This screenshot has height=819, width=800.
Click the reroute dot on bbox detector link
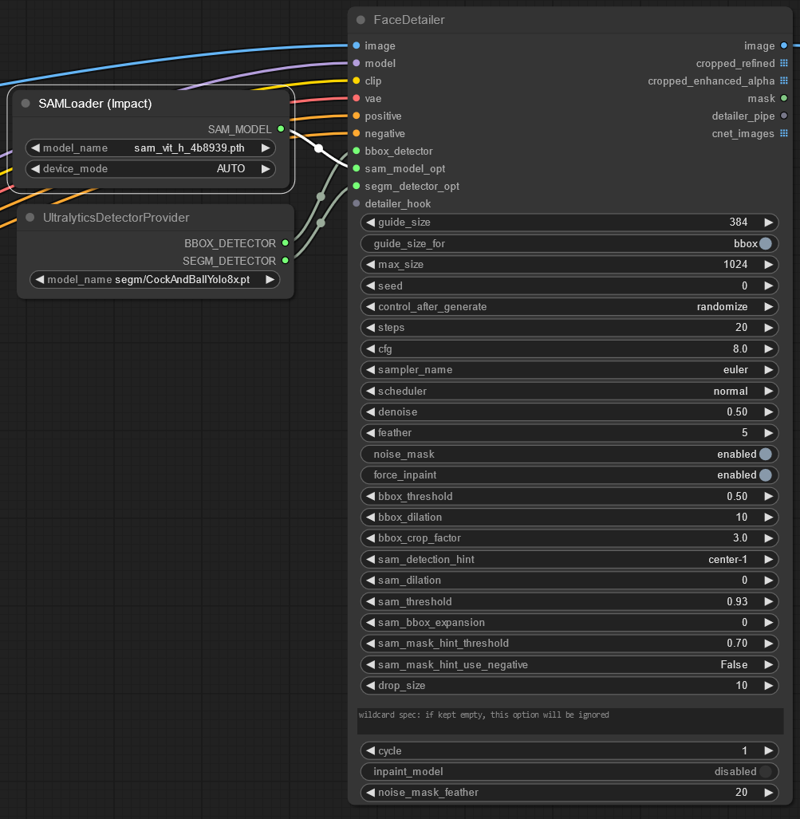coord(321,196)
